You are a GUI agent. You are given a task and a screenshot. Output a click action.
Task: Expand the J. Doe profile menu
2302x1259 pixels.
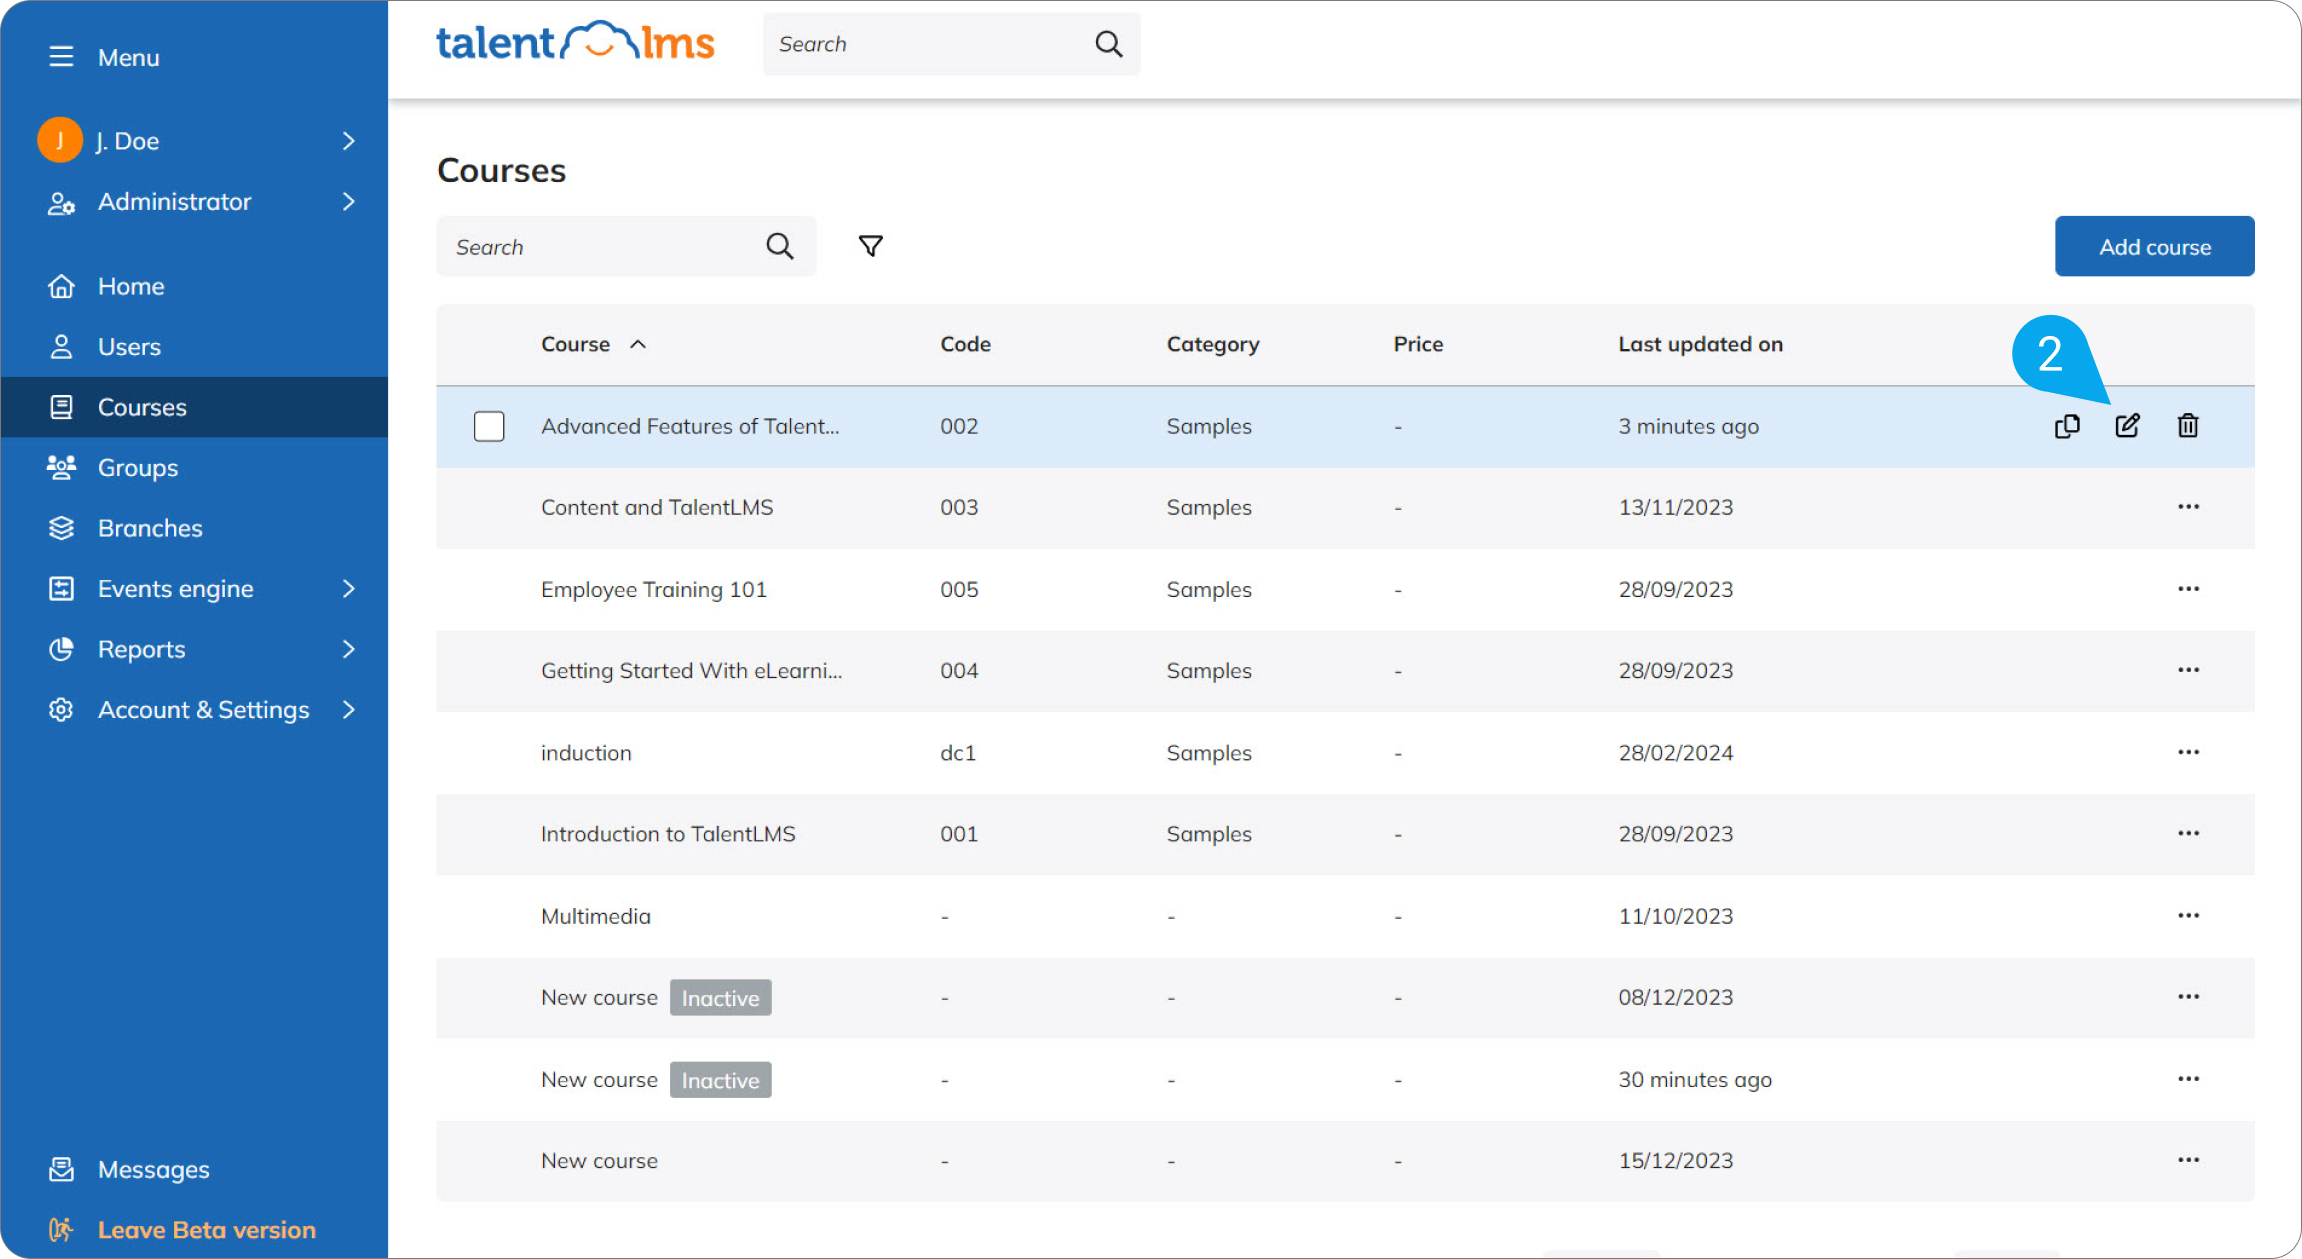click(x=348, y=141)
